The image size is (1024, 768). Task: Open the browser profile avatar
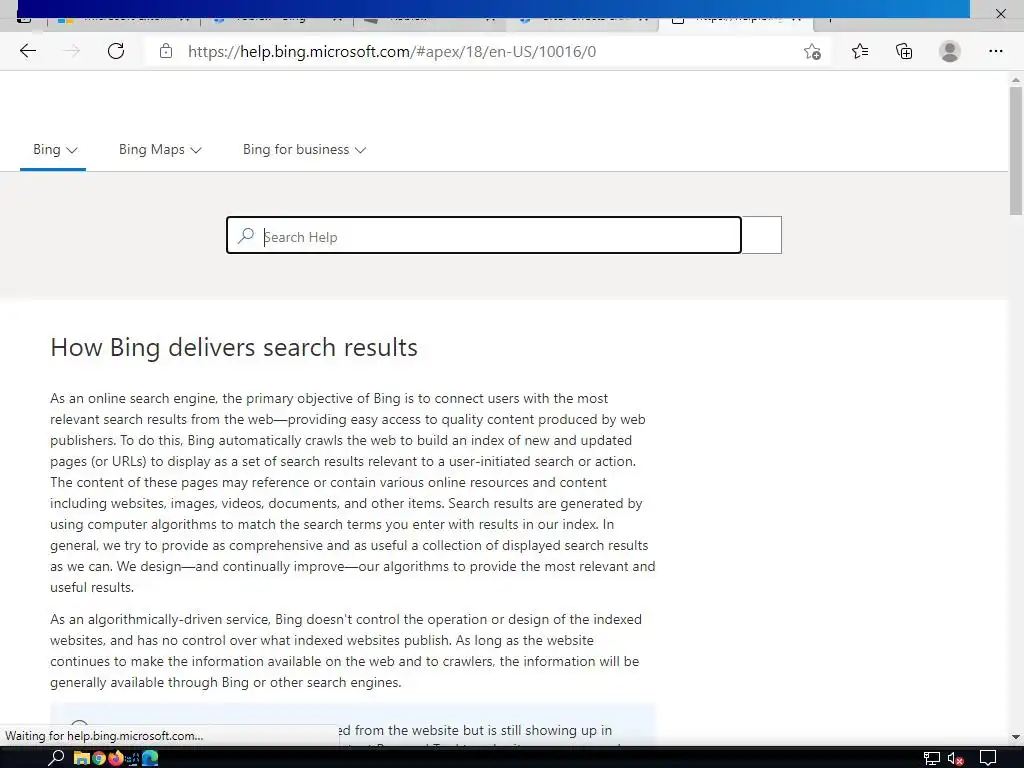950,51
